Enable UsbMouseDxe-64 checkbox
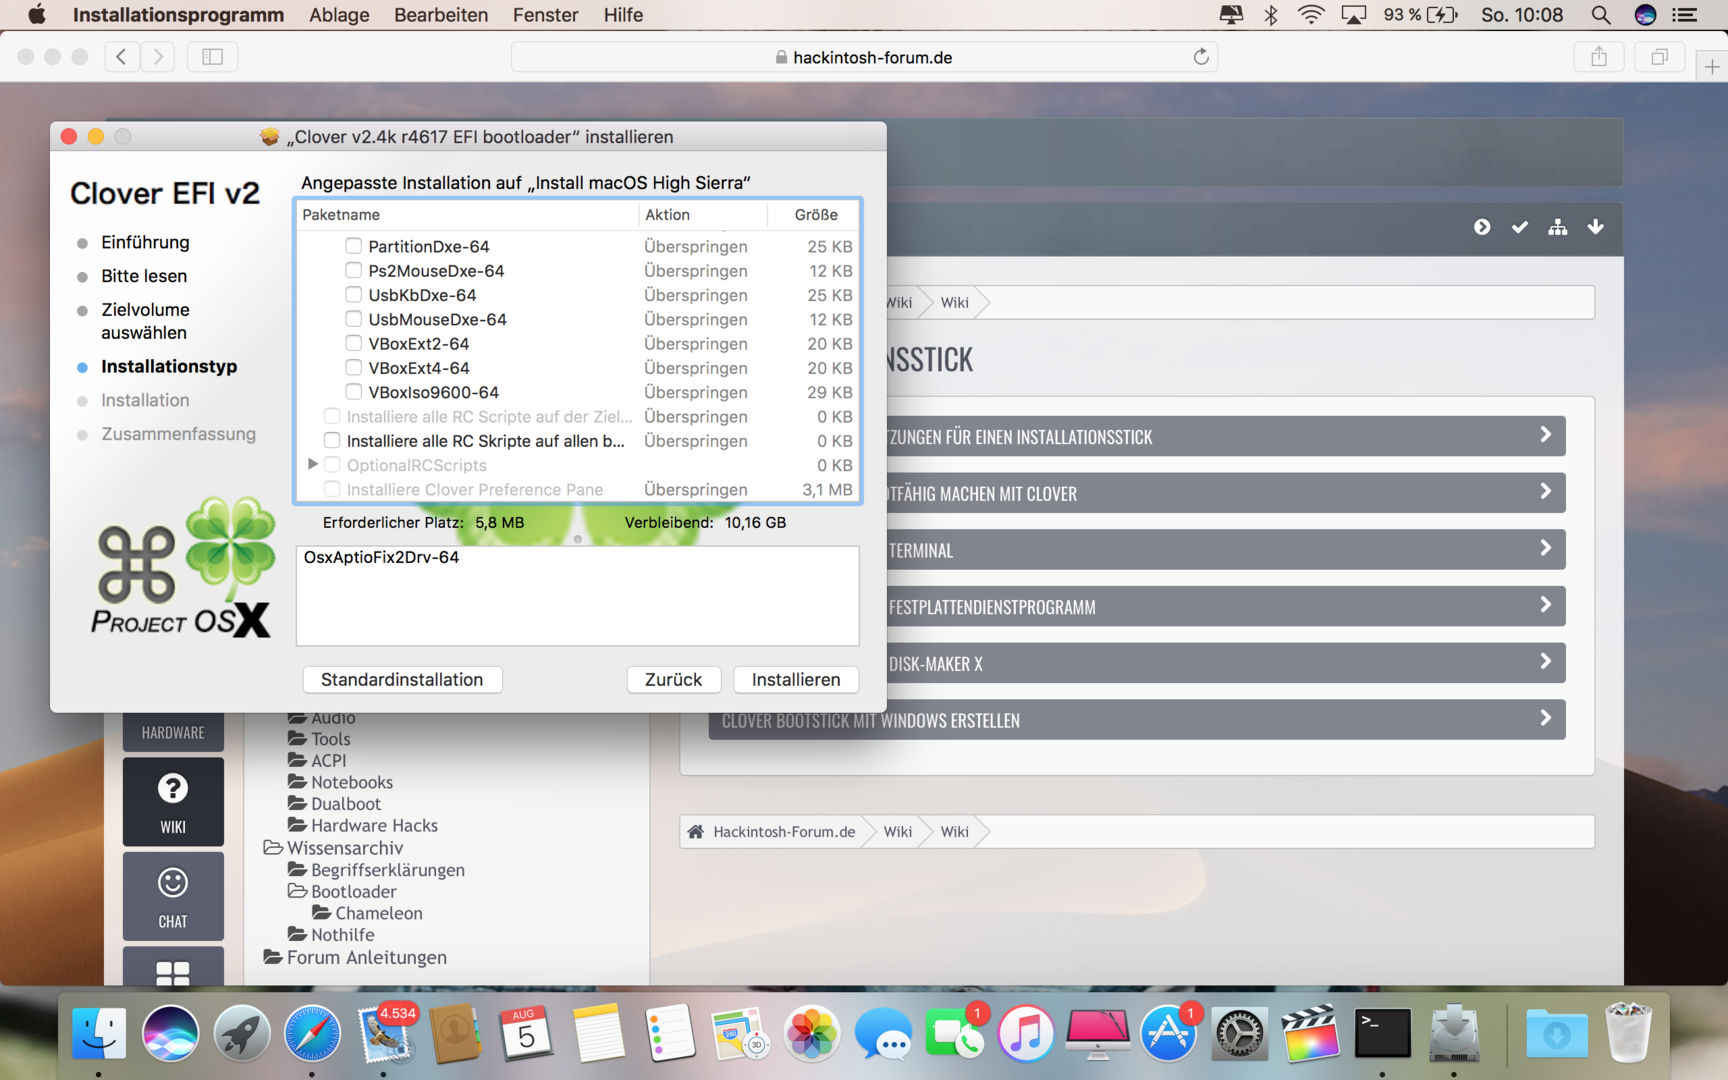Viewport: 1728px width, 1080px height. (353, 319)
